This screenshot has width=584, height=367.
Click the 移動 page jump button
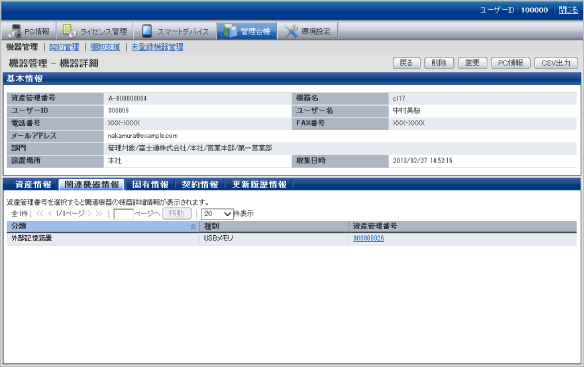(x=177, y=213)
